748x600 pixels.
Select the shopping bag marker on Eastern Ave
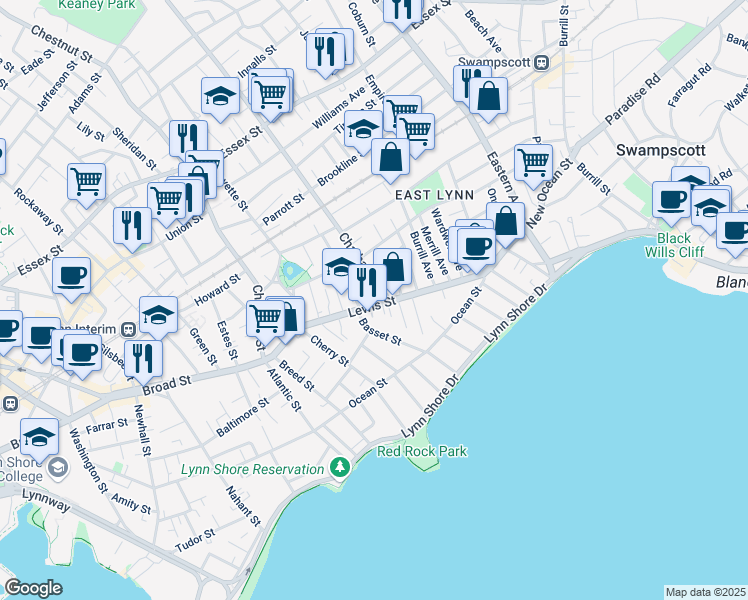(x=506, y=224)
